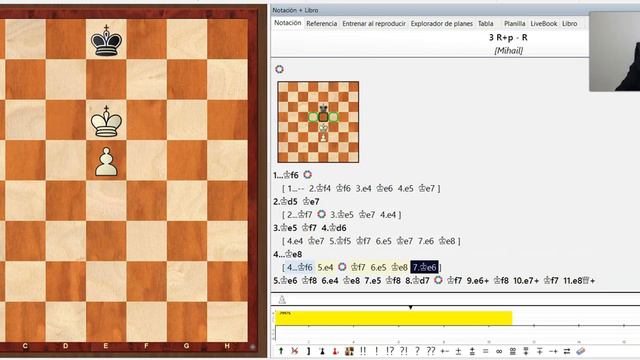Click the game title '3 R+p - R'
Image resolution: width=640 pixels, height=360 pixels.
pos(508,38)
